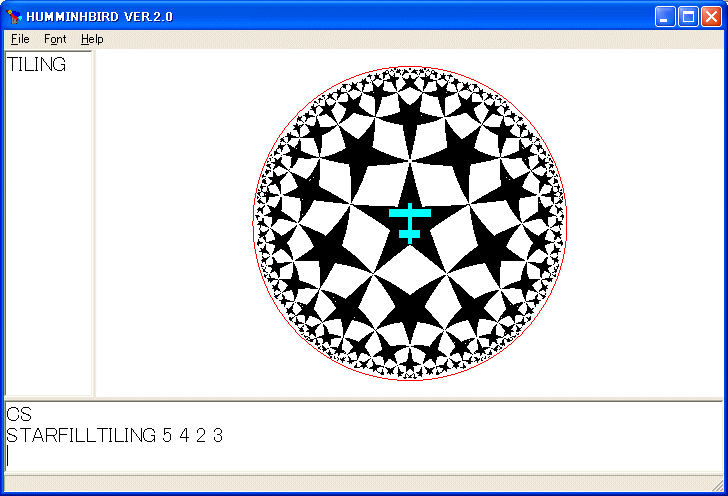Image resolution: width=728 pixels, height=496 pixels.
Task: Minimize the HUMMINHBIRD window
Action: (665, 17)
